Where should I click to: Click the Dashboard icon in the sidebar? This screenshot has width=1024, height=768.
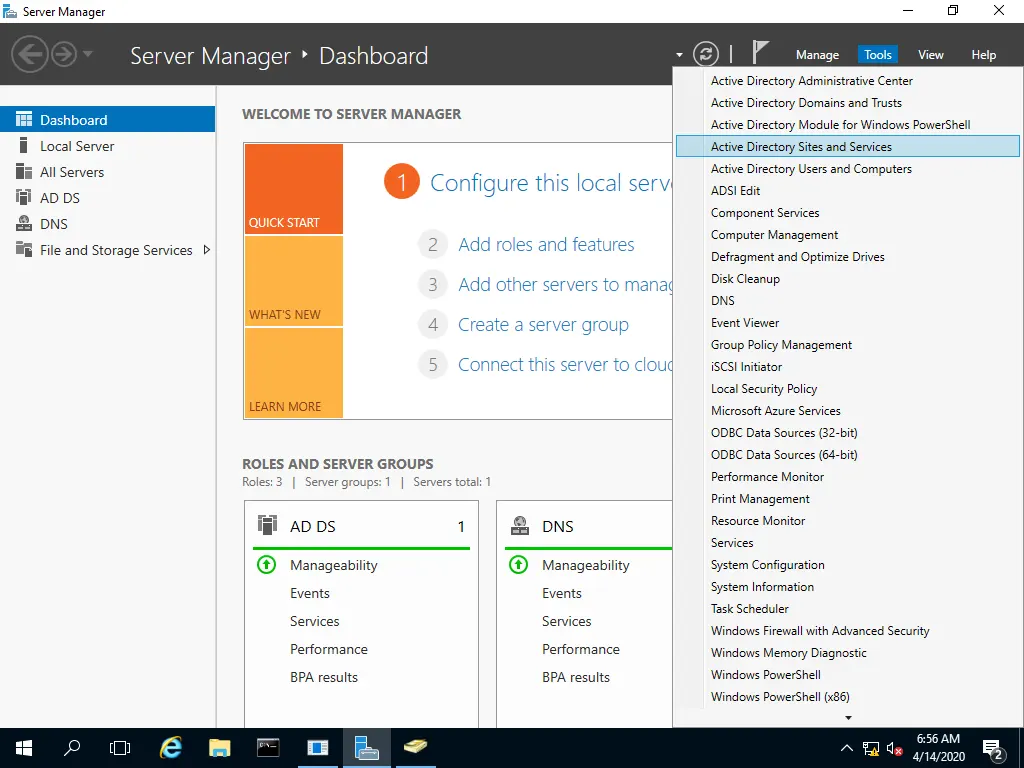coord(24,120)
